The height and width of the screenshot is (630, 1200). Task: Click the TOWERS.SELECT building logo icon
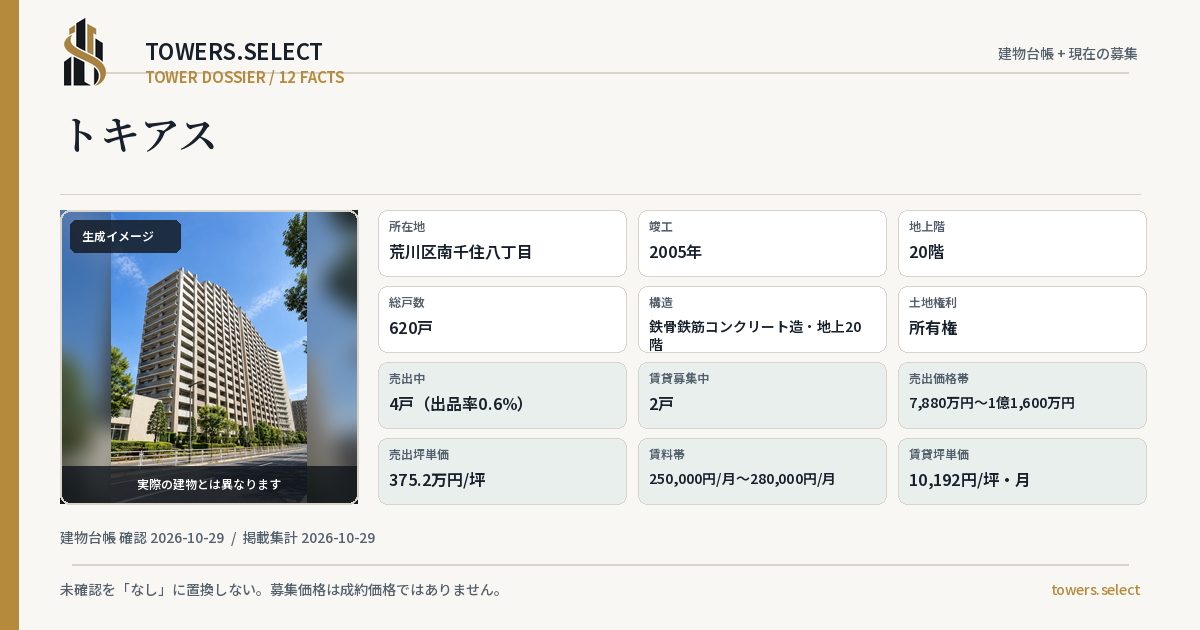click(x=85, y=52)
